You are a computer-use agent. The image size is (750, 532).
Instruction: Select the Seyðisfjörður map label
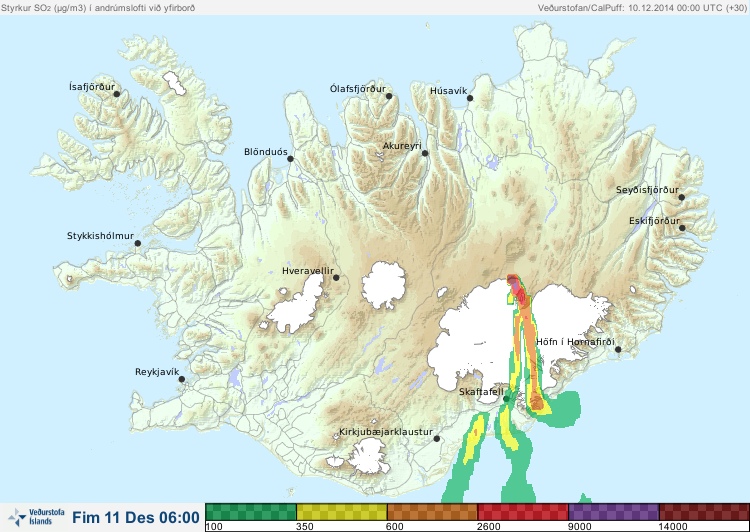pyautogui.click(x=647, y=190)
